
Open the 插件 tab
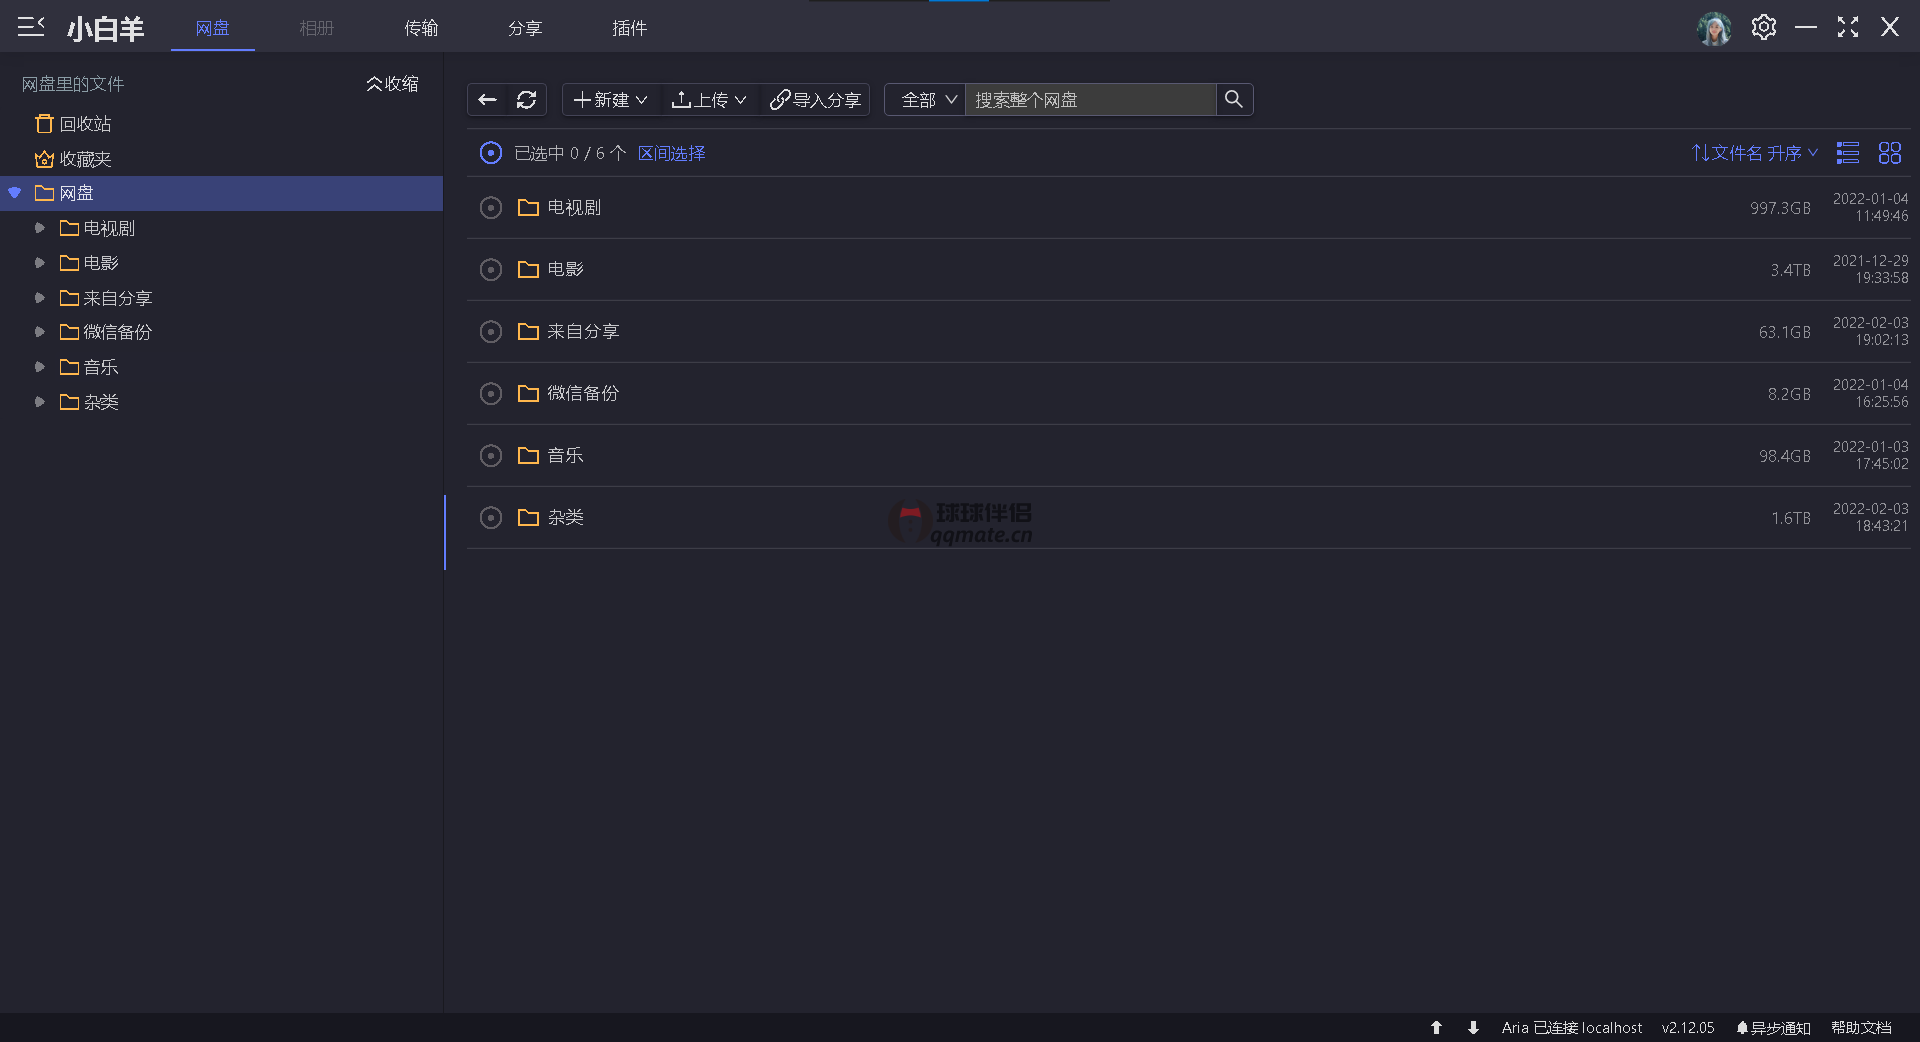click(629, 28)
